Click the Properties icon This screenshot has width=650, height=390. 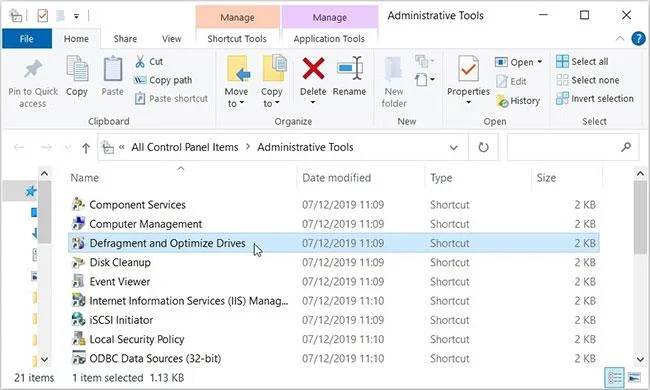pos(468,68)
